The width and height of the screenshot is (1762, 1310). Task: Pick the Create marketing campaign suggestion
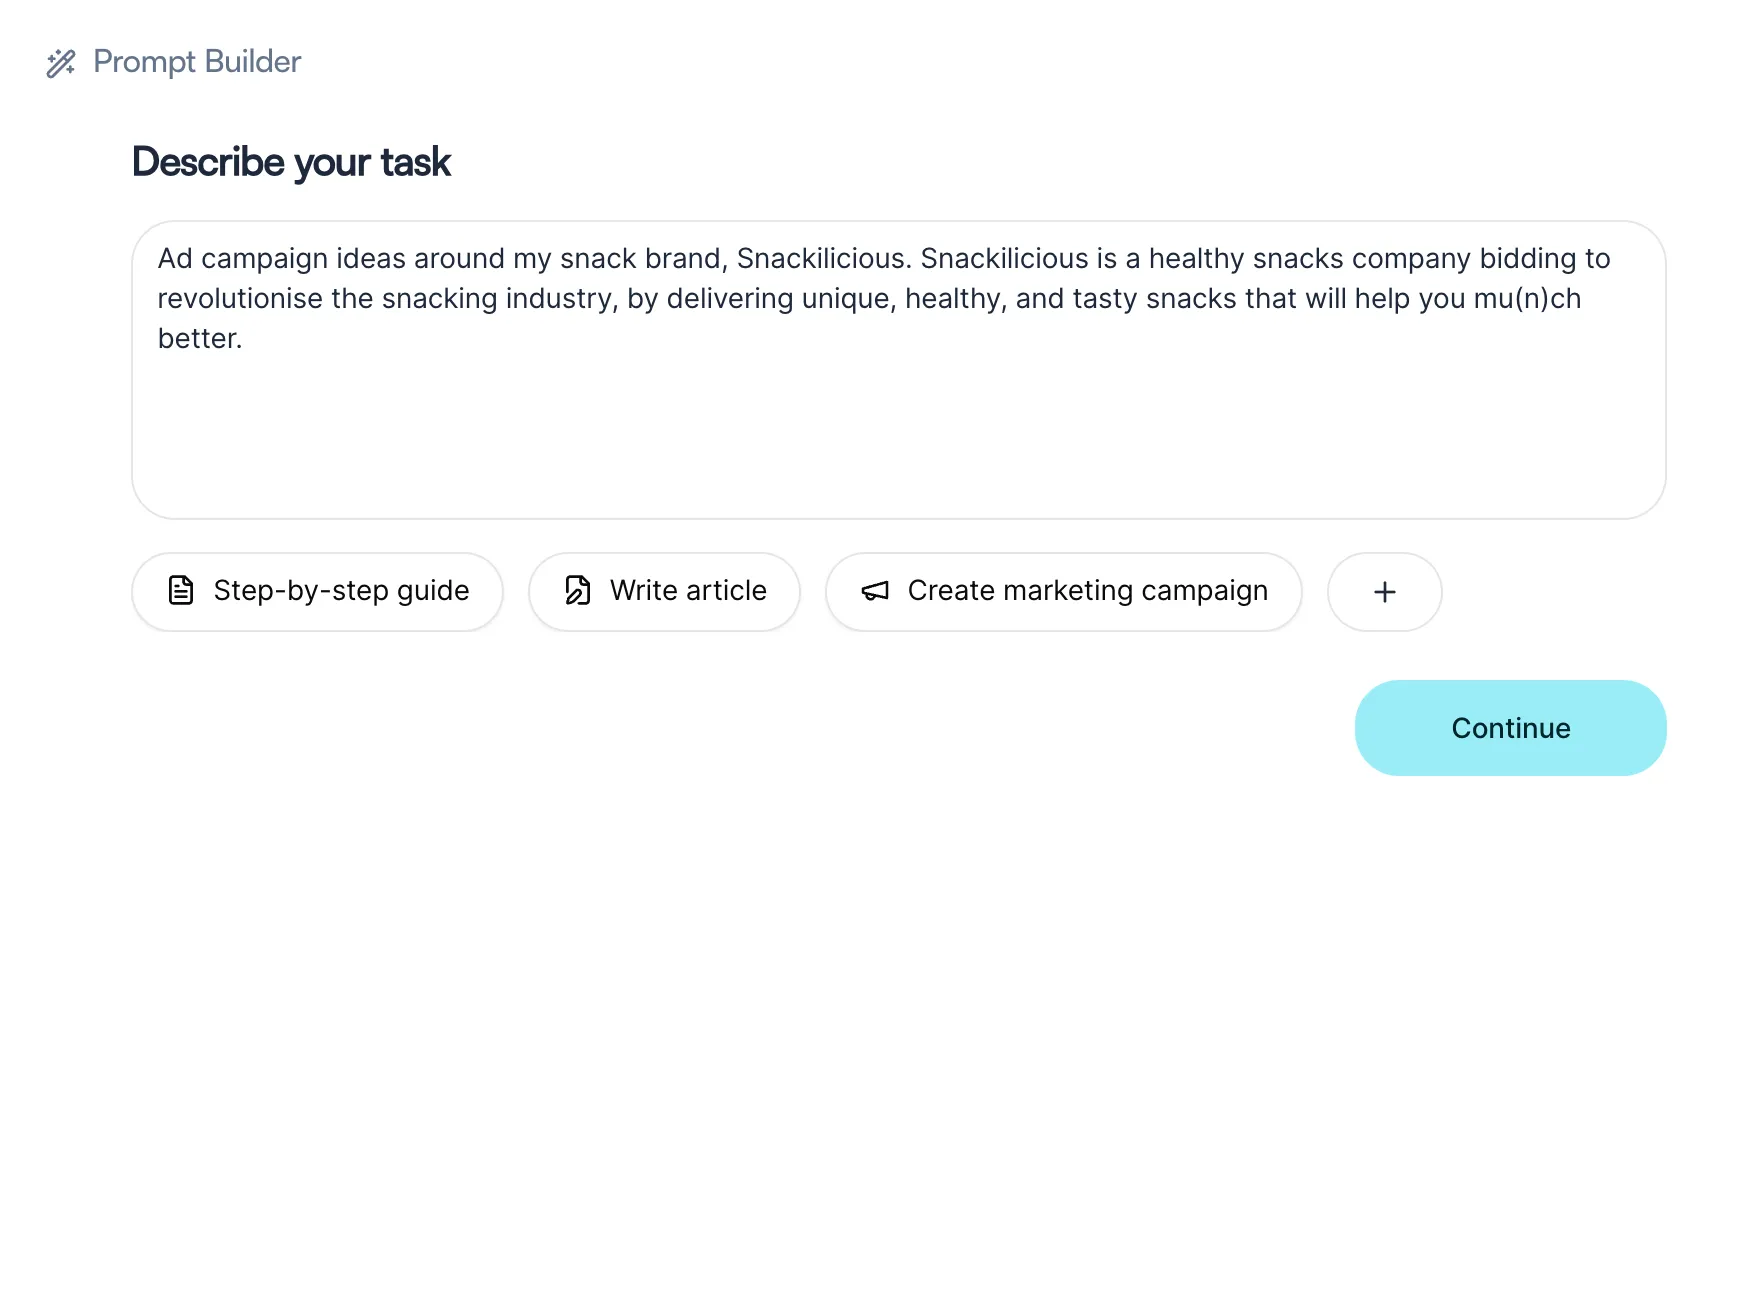click(x=1064, y=591)
